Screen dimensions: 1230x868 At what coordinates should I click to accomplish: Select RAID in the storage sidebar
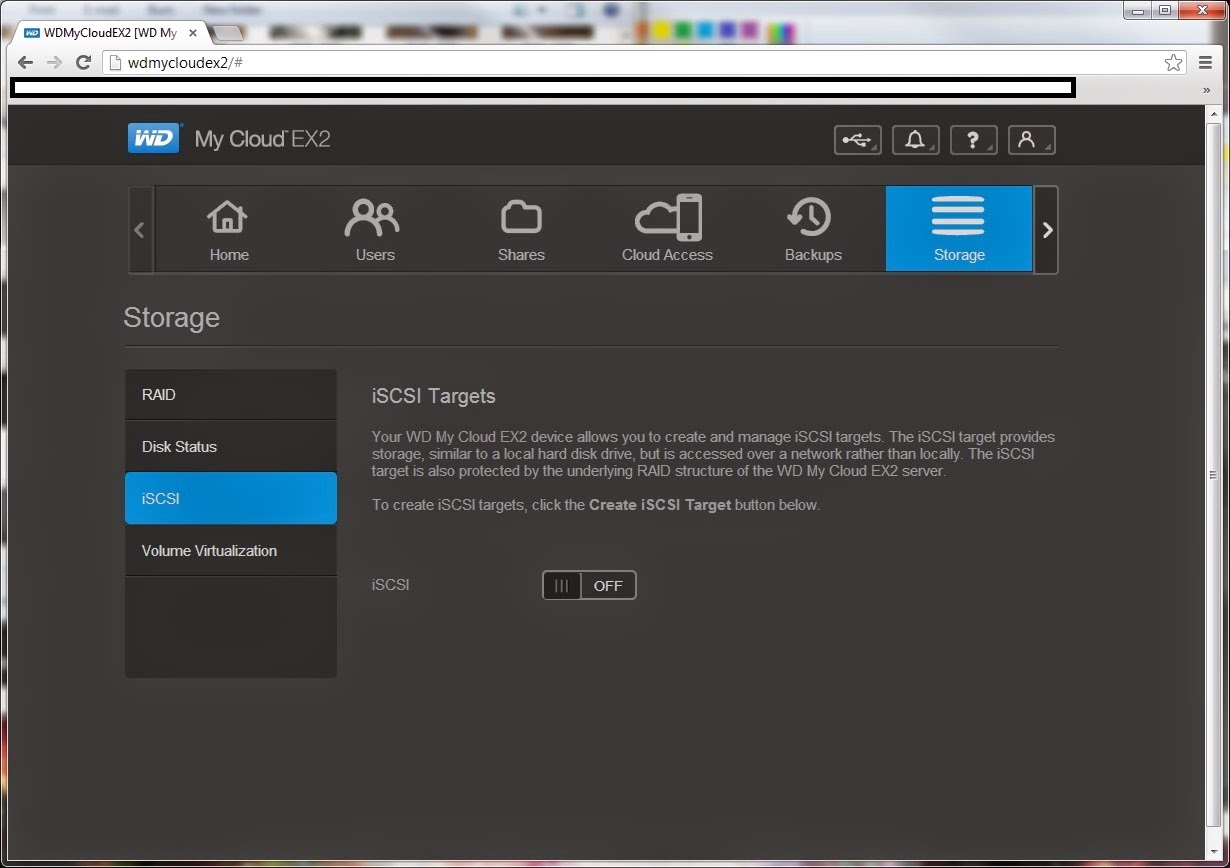(x=231, y=395)
